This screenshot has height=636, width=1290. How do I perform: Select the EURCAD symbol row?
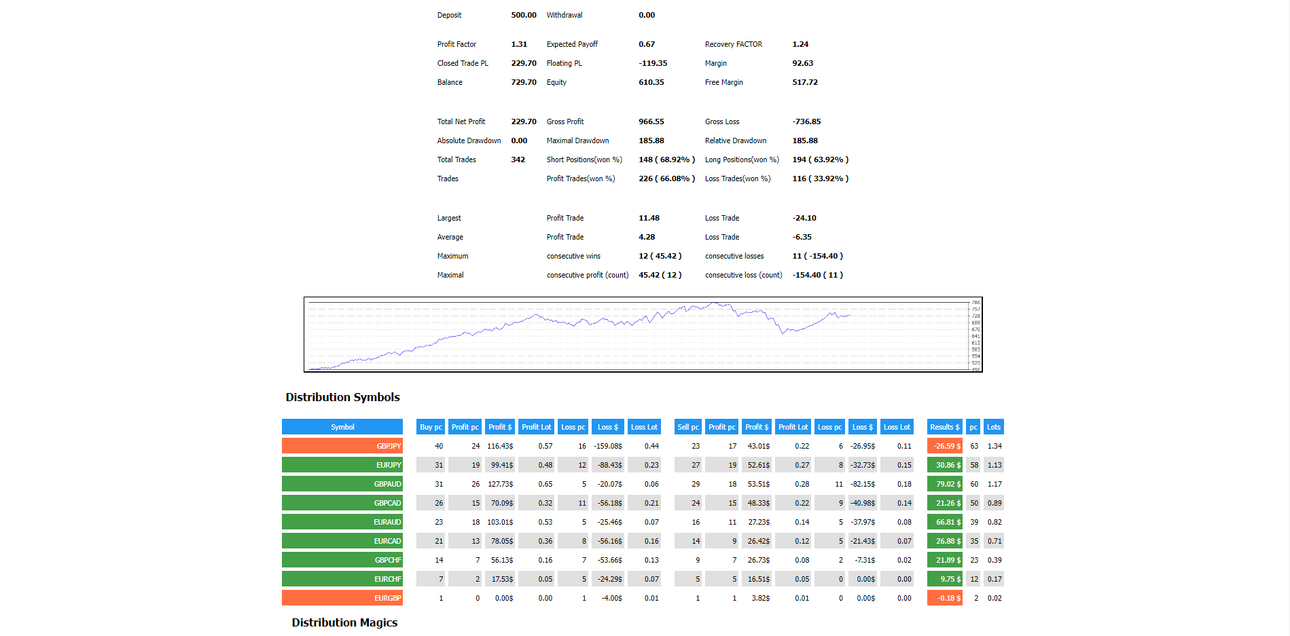coord(342,541)
